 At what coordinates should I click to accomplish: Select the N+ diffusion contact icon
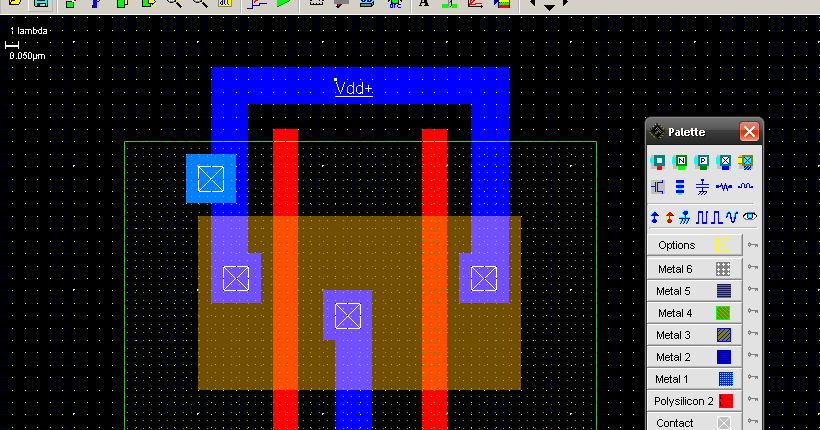[680, 162]
